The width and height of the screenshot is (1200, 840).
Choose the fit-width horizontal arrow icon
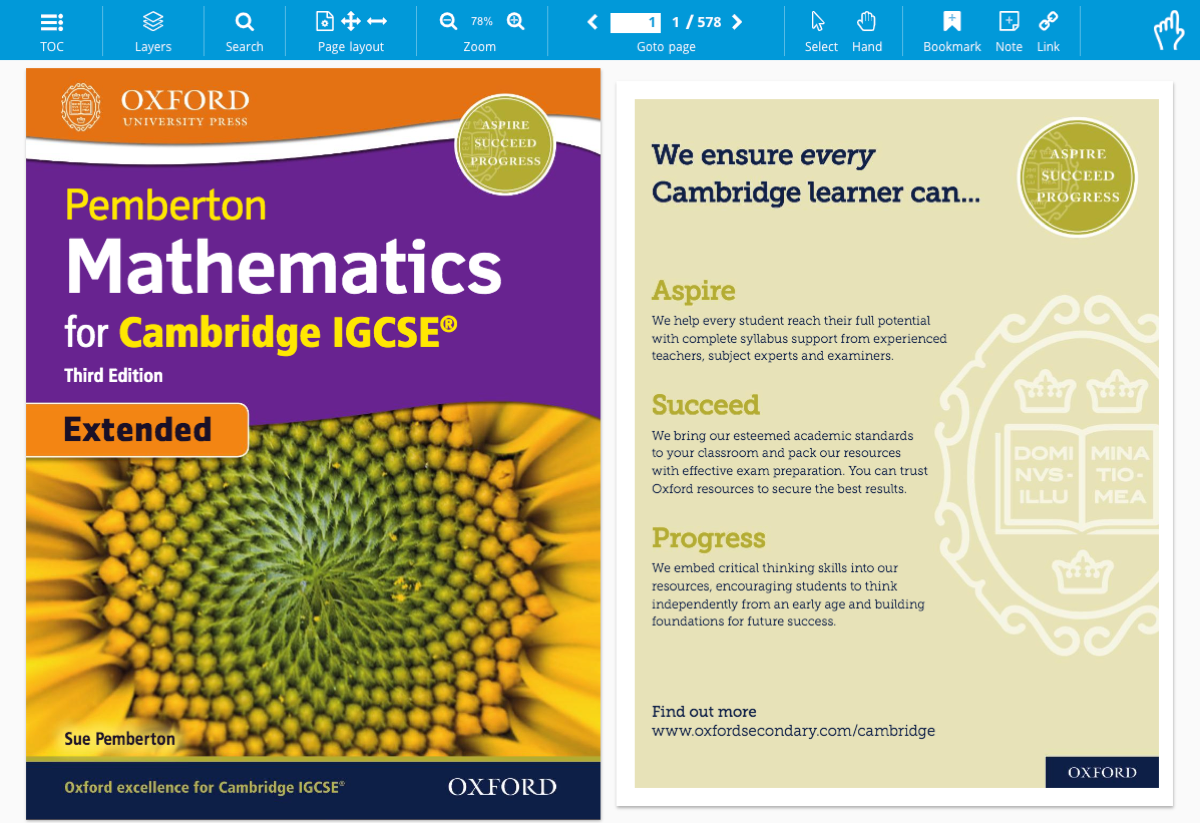(377, 21)
